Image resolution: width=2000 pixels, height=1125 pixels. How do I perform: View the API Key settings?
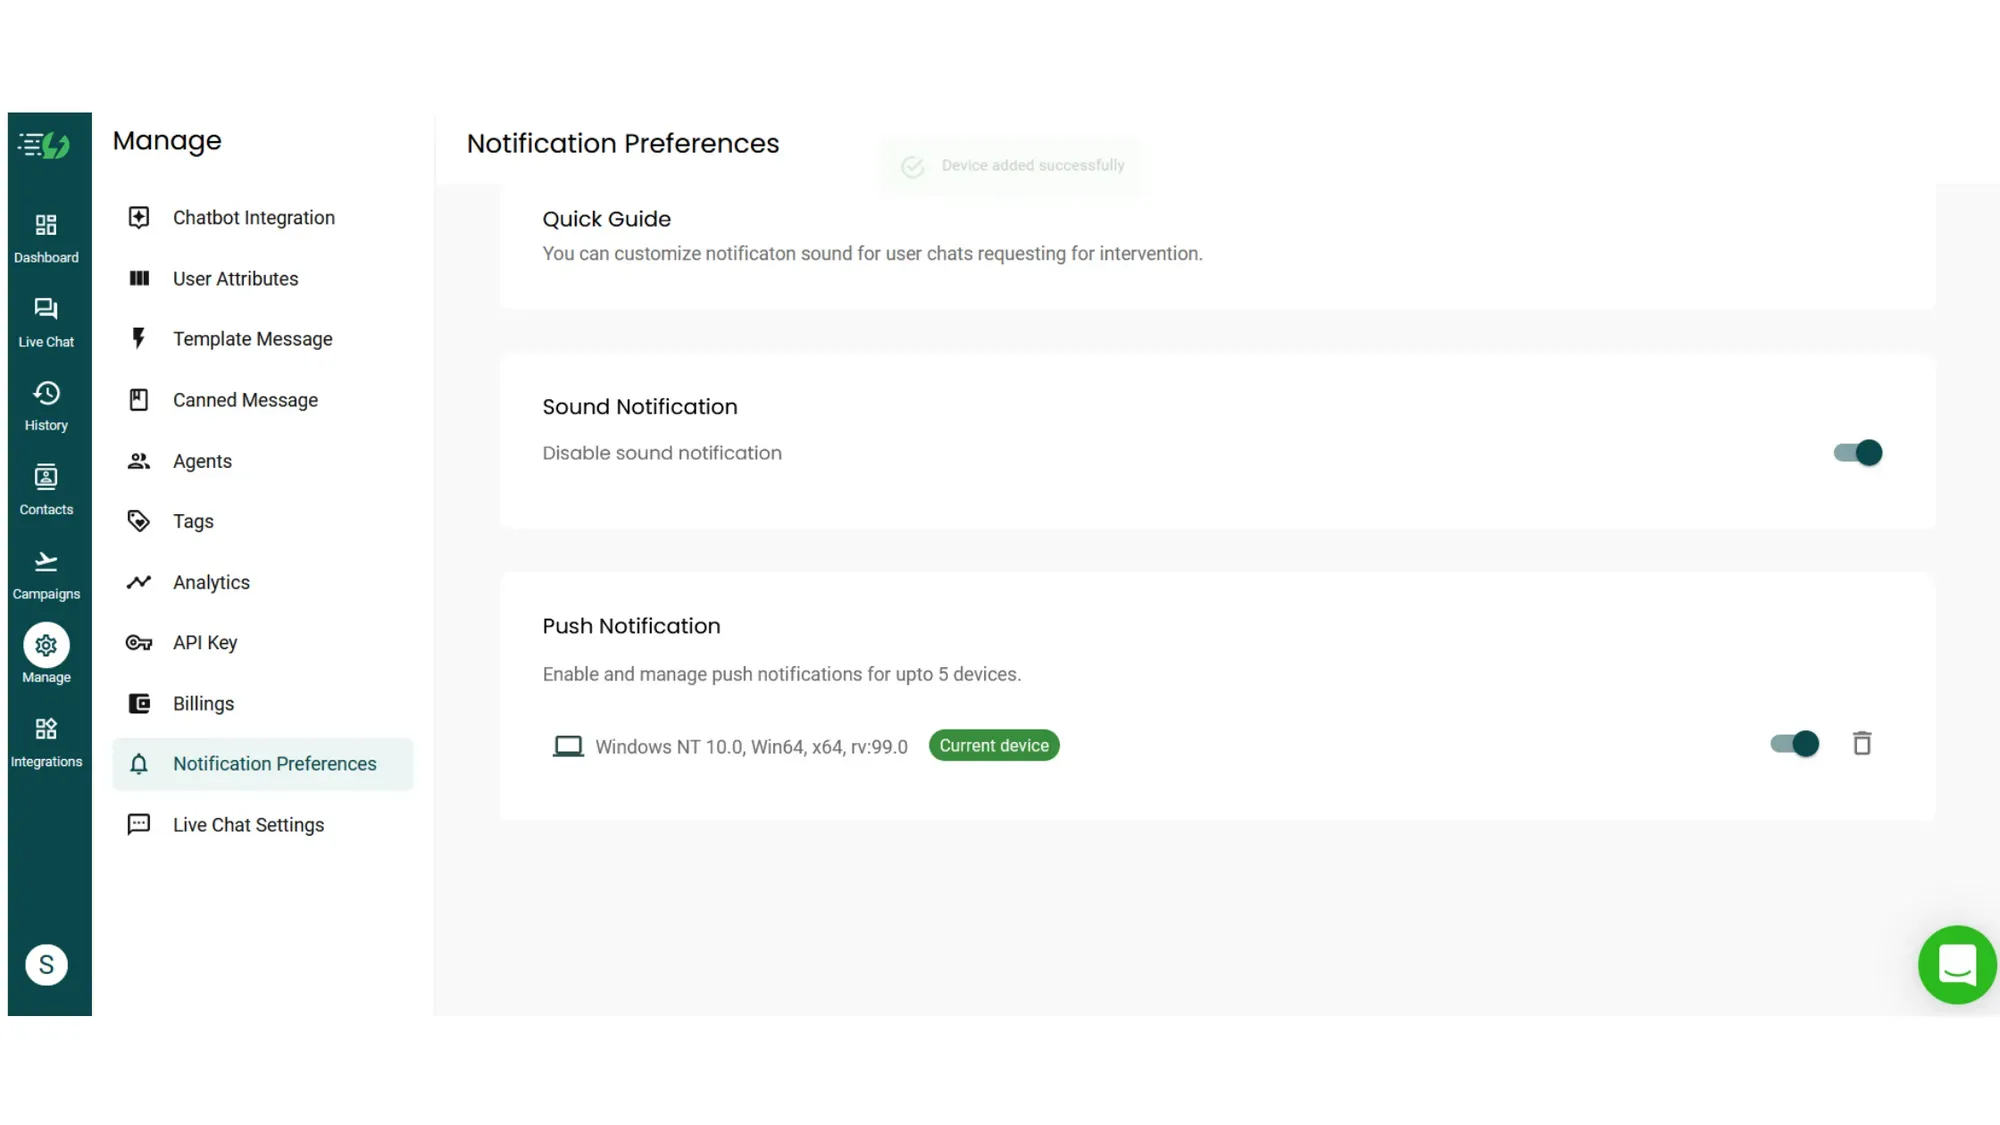pos(205,642)
